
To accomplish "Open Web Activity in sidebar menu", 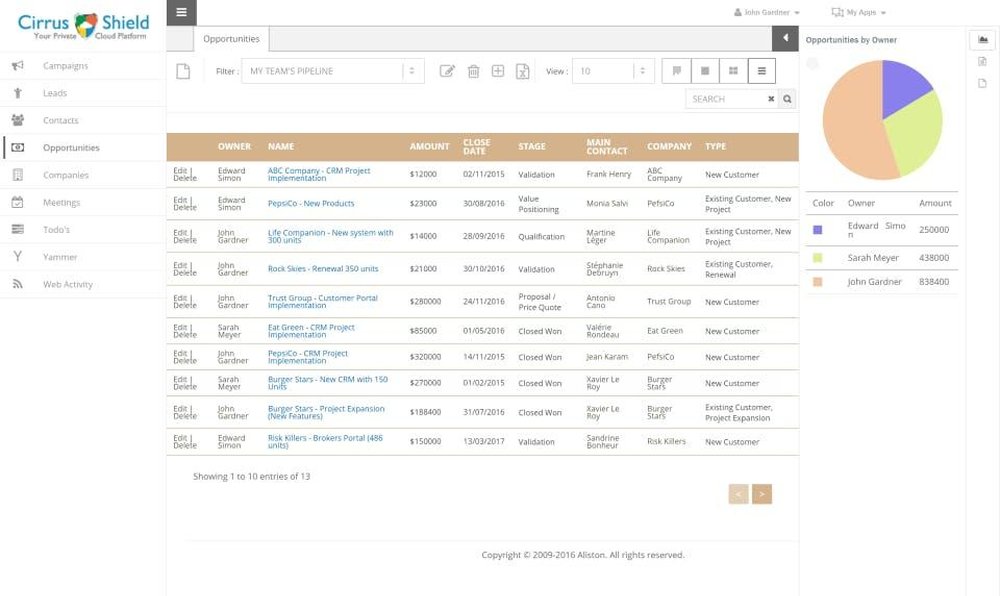I will tap(68, 284).
